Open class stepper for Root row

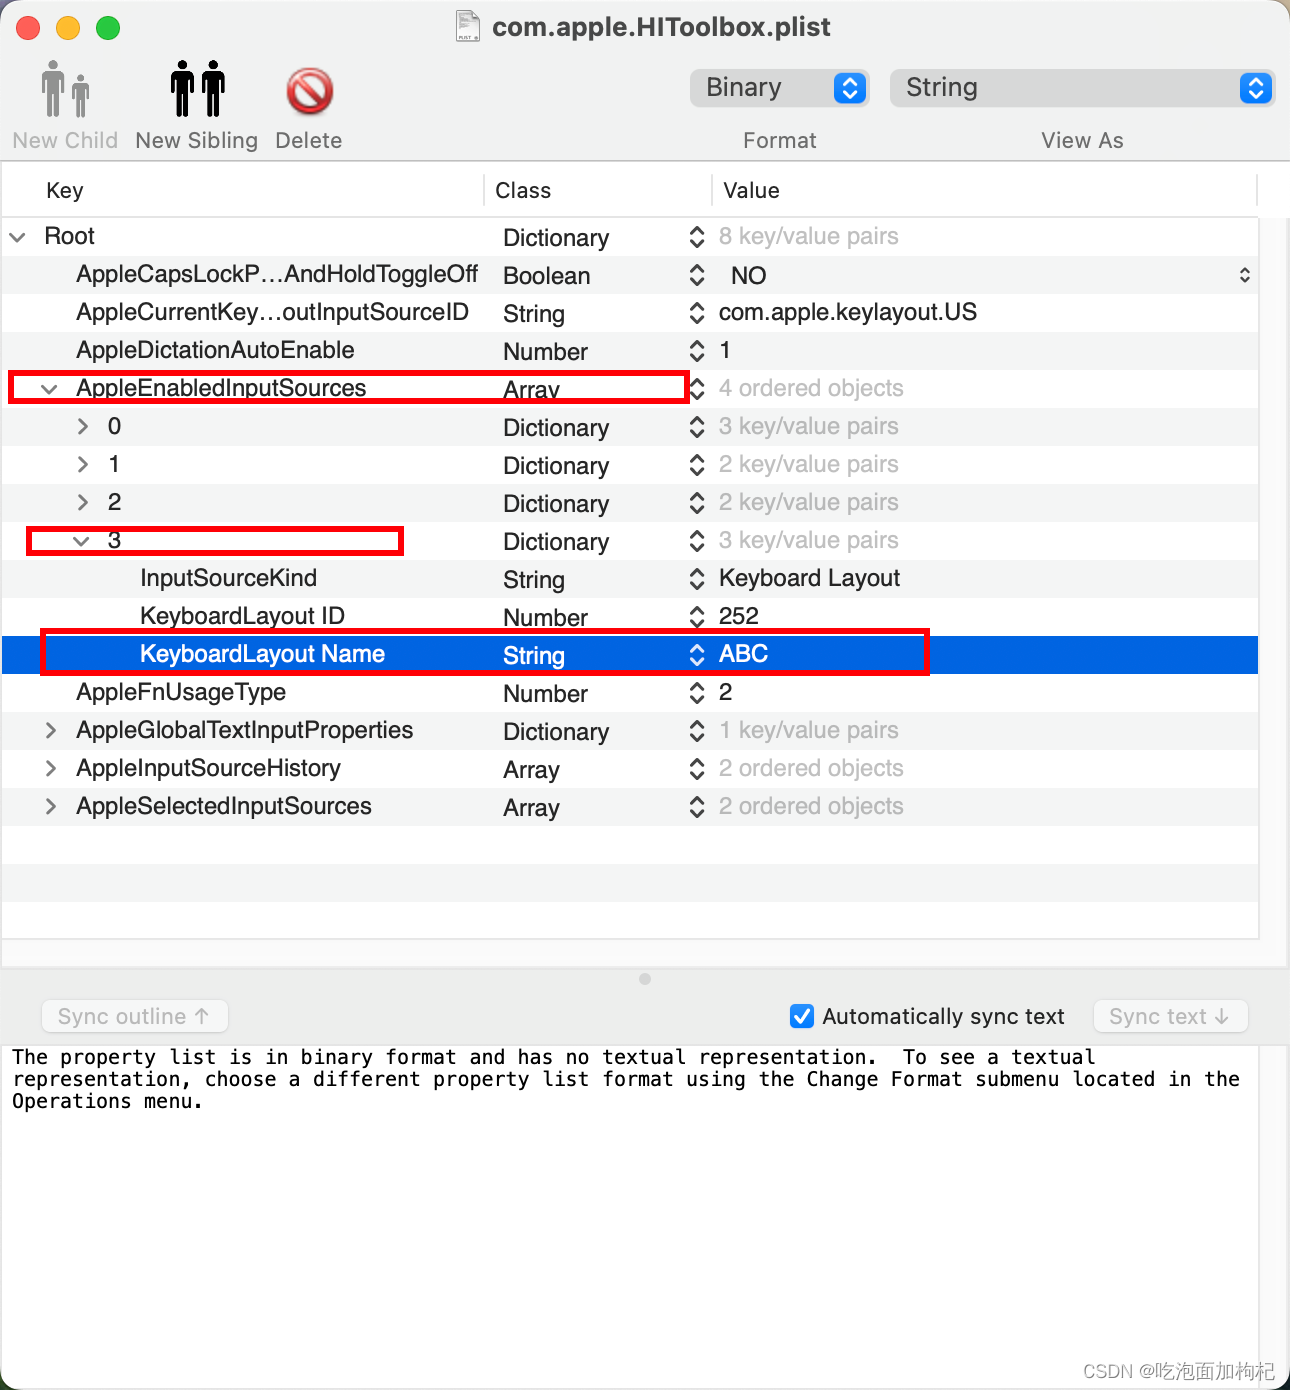coord(697,237)
